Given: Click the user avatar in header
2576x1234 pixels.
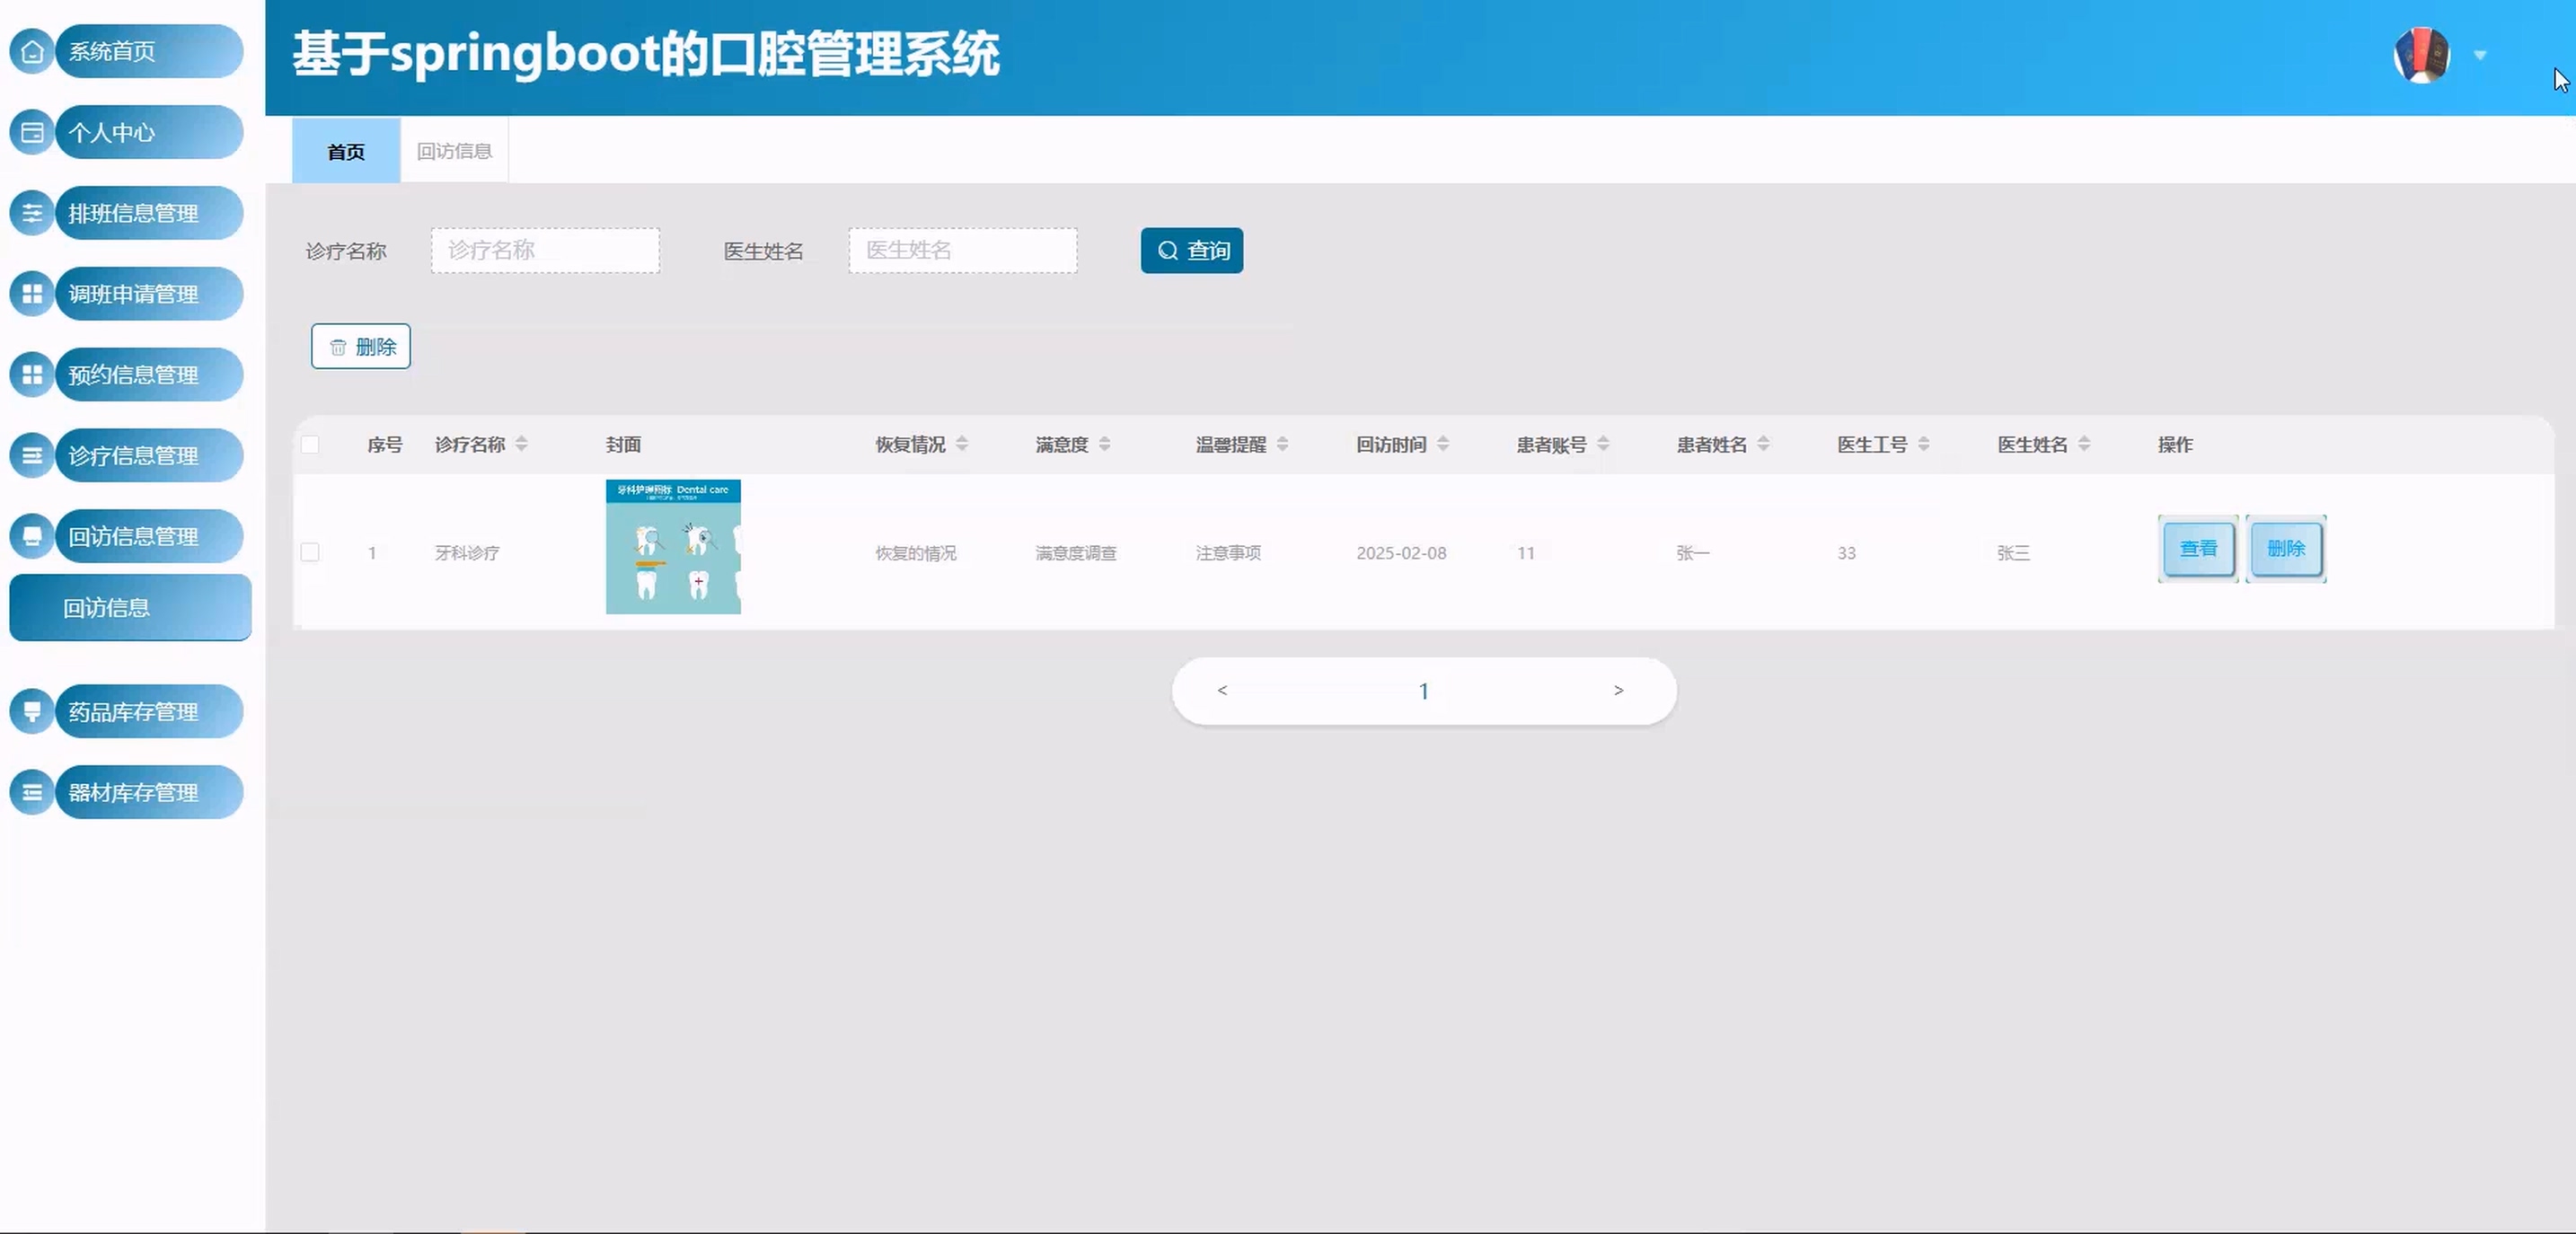Looking at the screenshot, I should click(x=2421, y=55).
